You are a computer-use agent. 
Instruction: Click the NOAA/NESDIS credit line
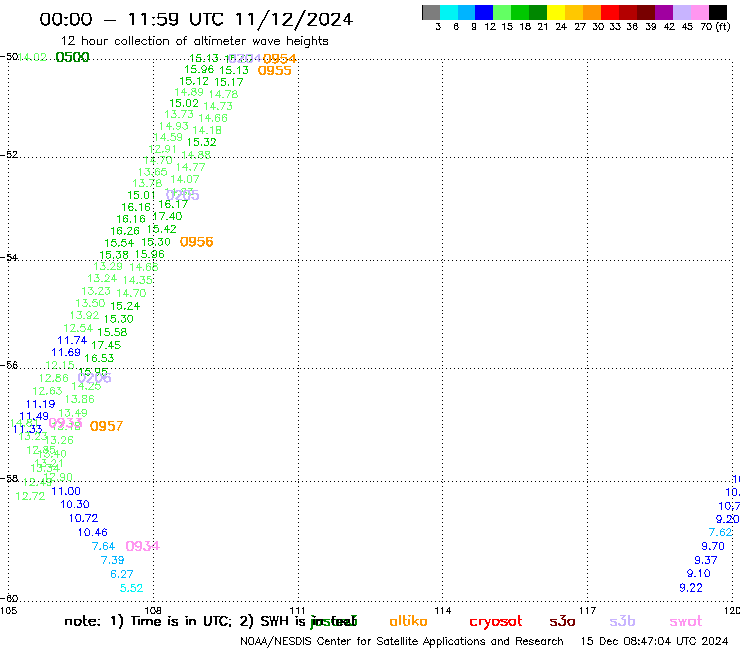[x=402, y=641]
